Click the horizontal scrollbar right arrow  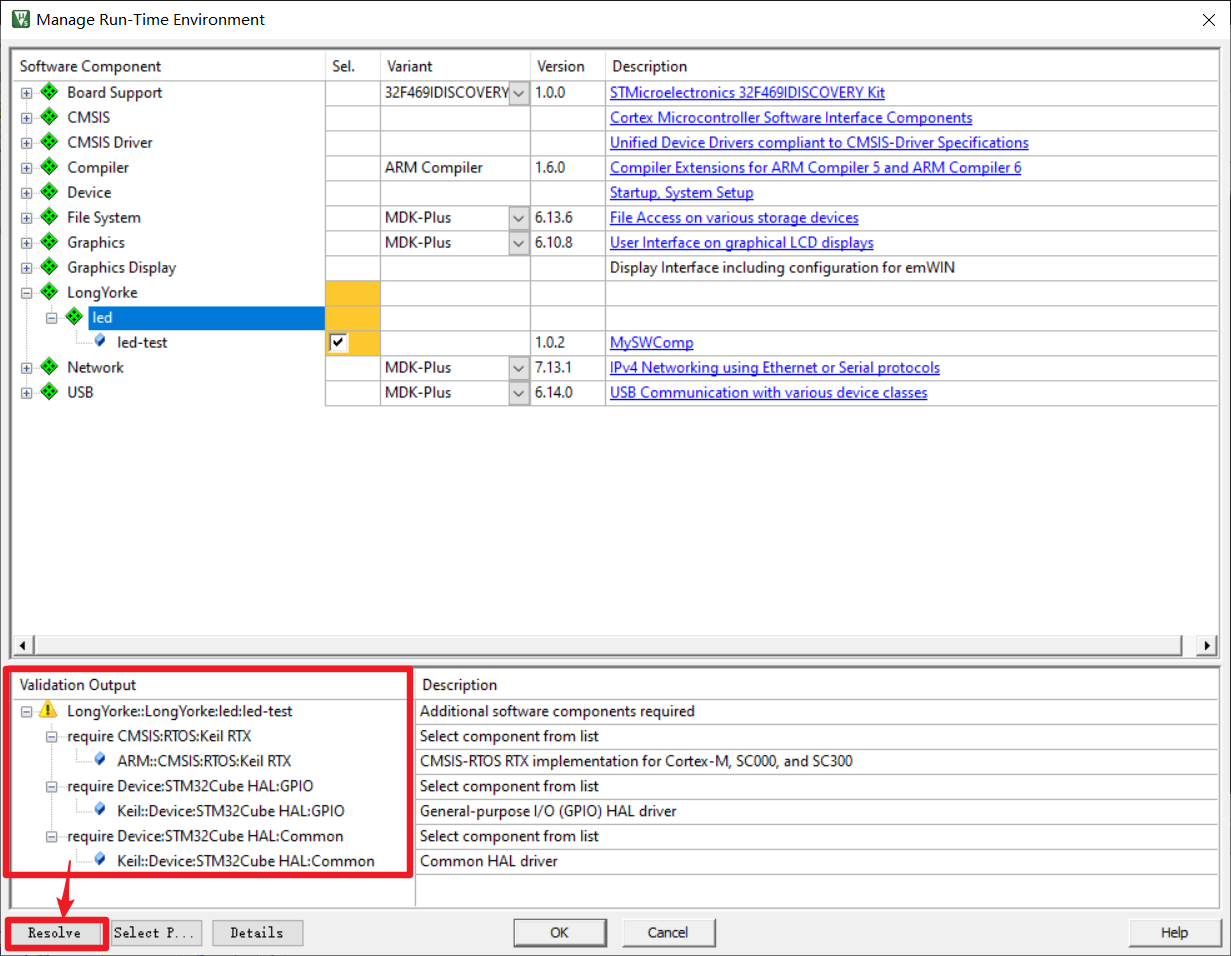1208,645
